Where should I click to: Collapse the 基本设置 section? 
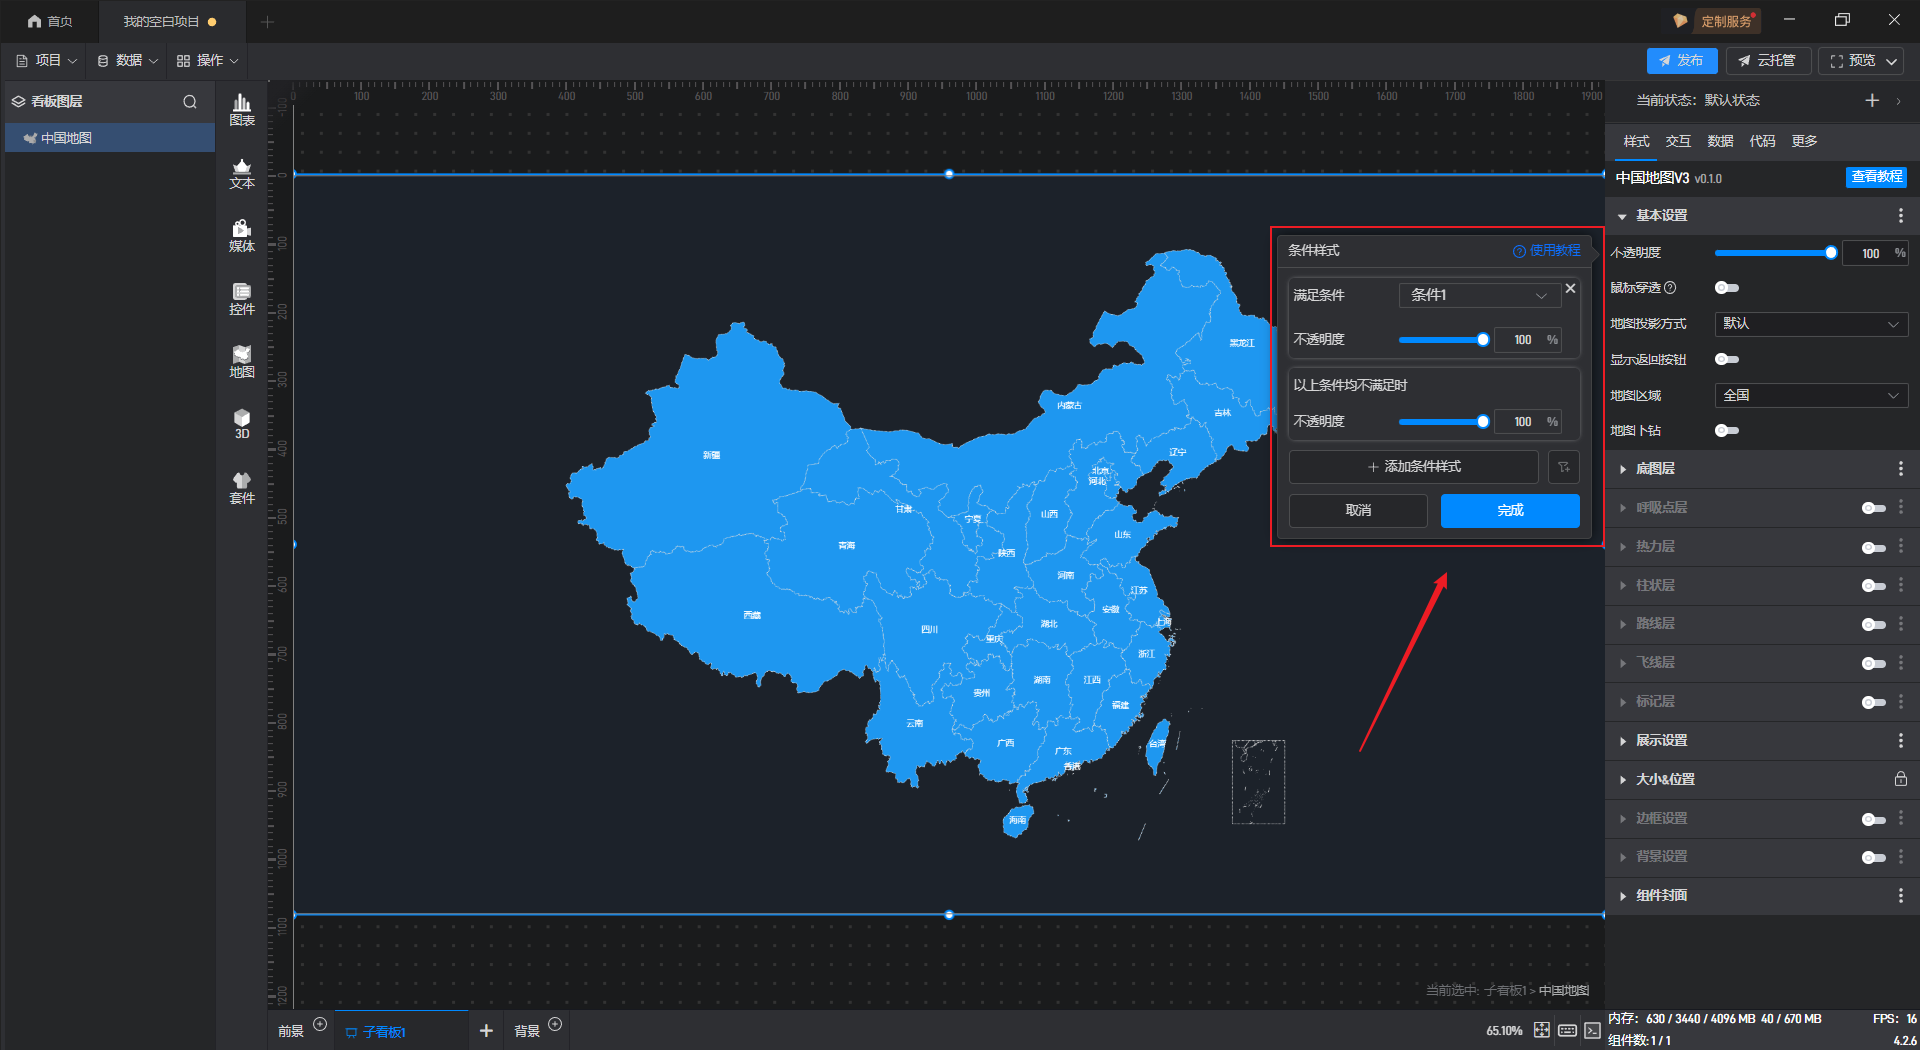(1622, 216)
